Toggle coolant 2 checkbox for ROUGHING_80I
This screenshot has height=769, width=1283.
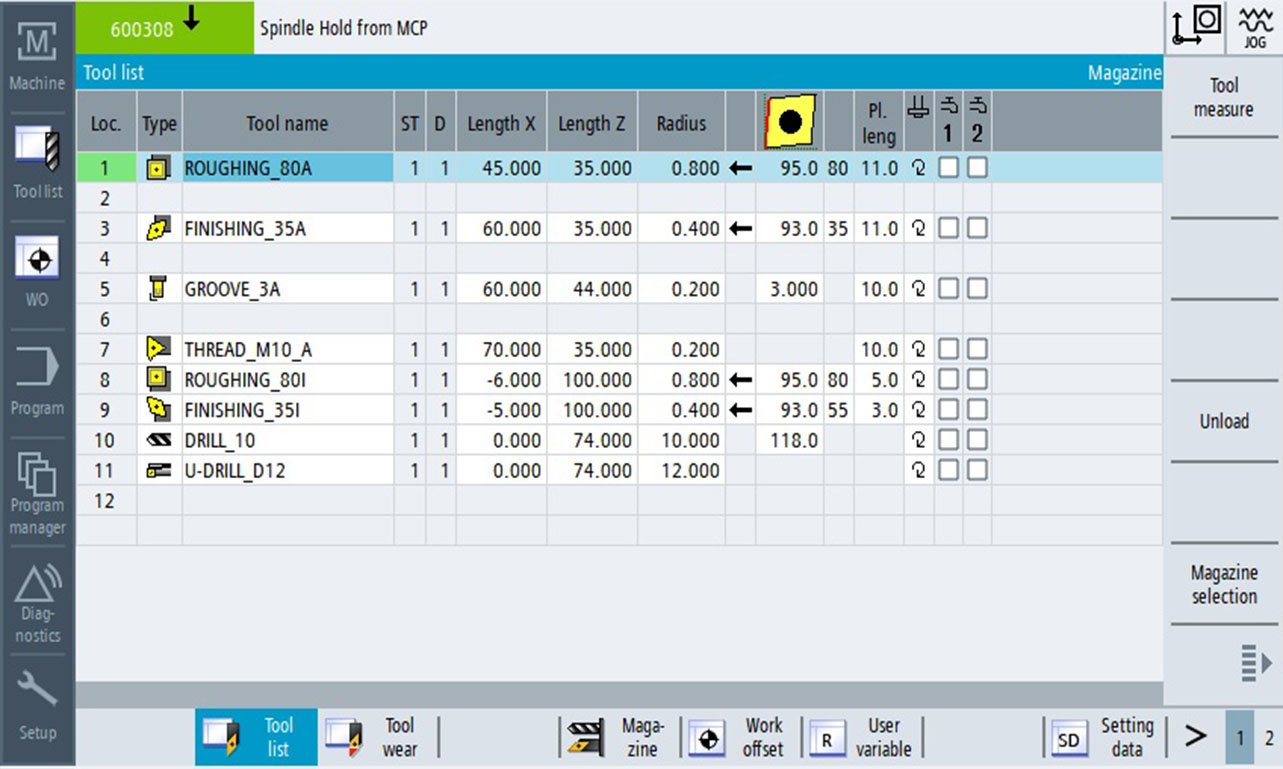click(977, 379)
